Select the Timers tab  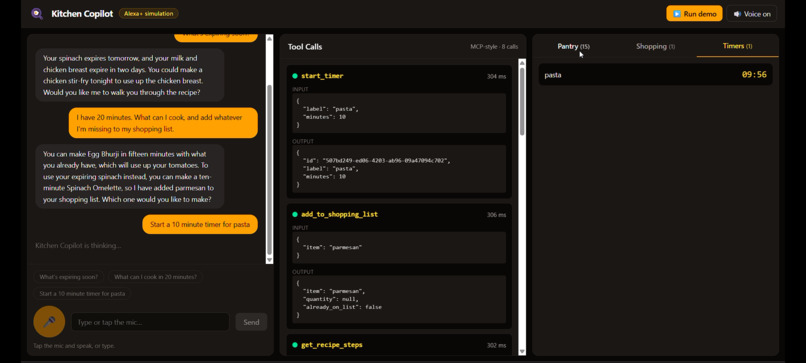[737, 46]
